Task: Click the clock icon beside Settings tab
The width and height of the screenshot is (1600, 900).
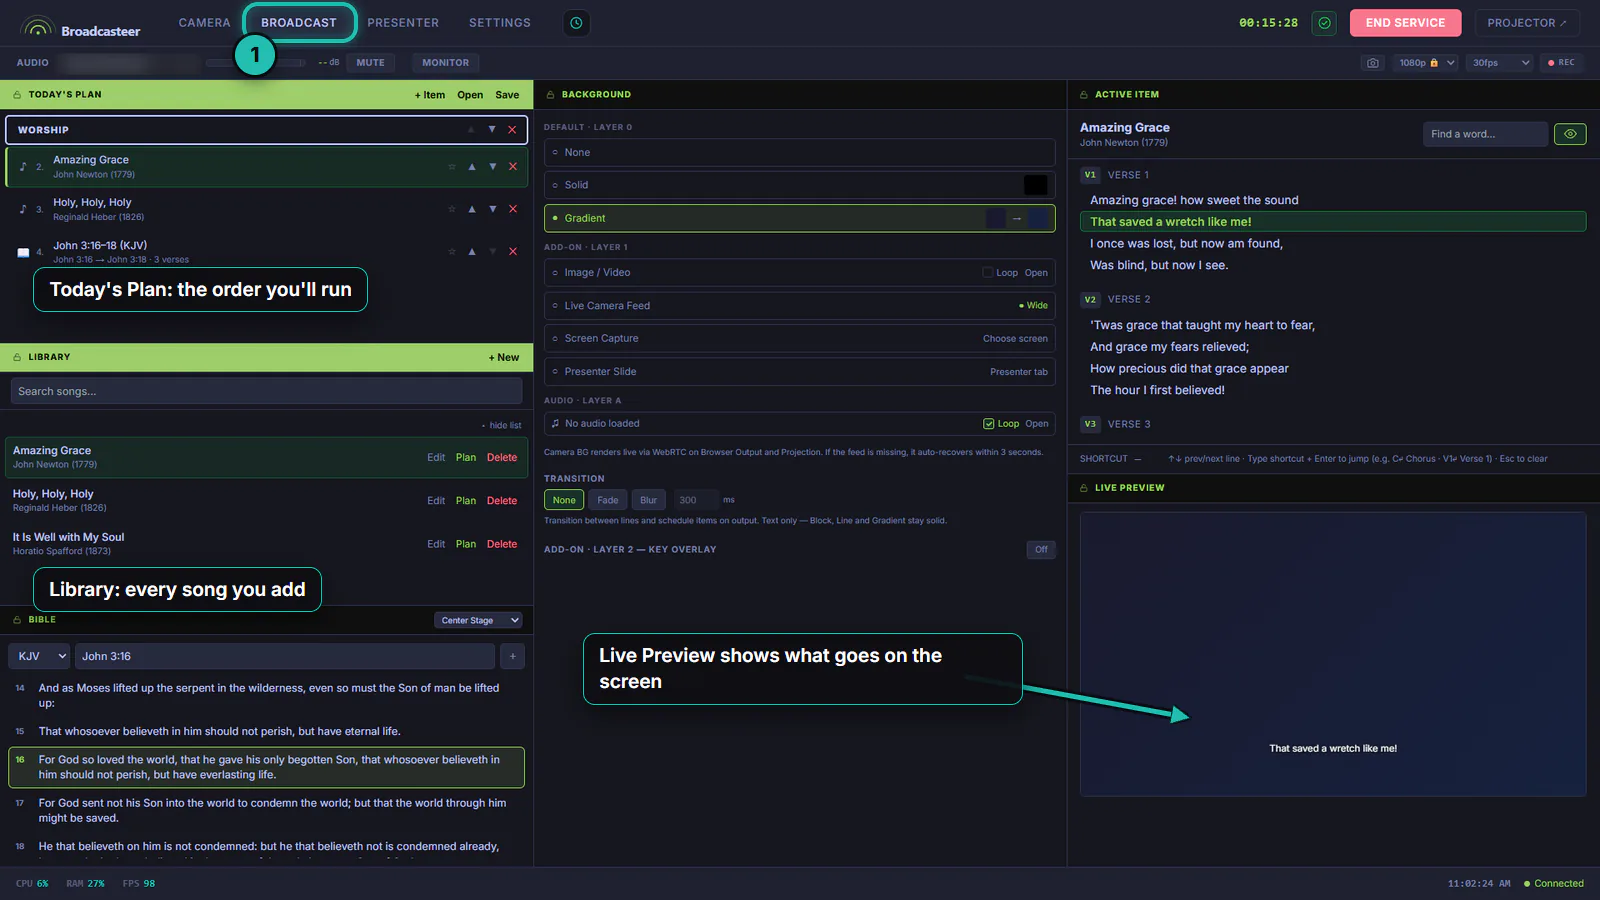Action: (577, 23)
